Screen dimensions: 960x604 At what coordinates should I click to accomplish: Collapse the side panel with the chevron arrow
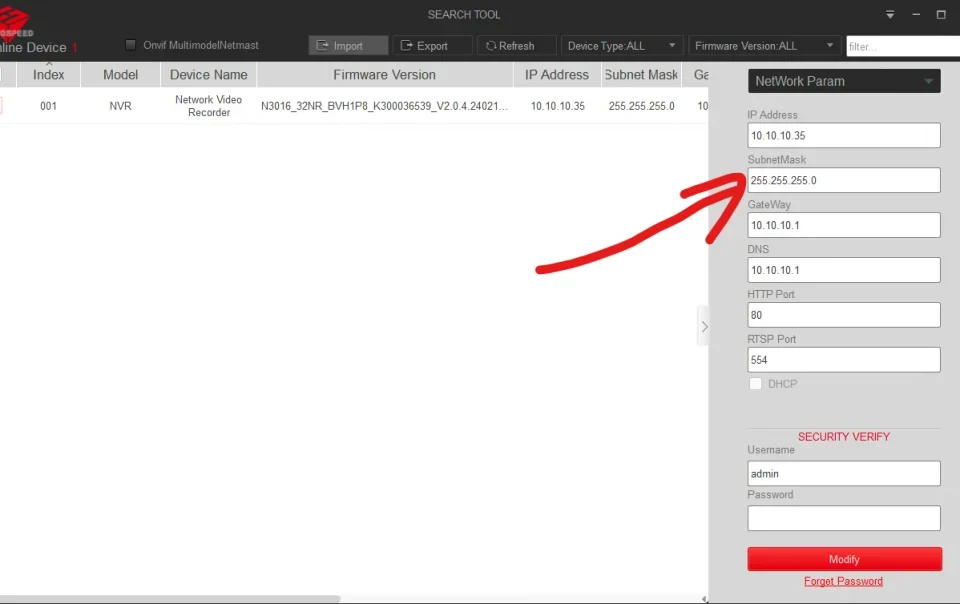(x=704, y=327)
